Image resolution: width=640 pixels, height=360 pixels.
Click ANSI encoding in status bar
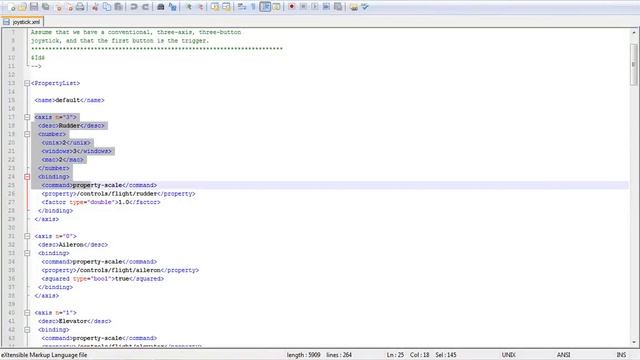[x=563, y=355]
